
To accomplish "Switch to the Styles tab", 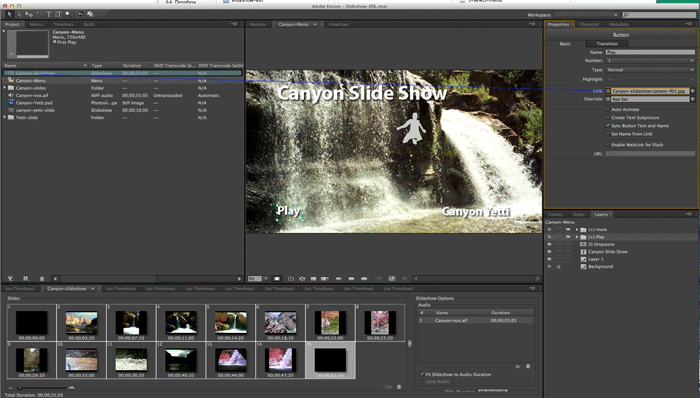I will 578,215.
